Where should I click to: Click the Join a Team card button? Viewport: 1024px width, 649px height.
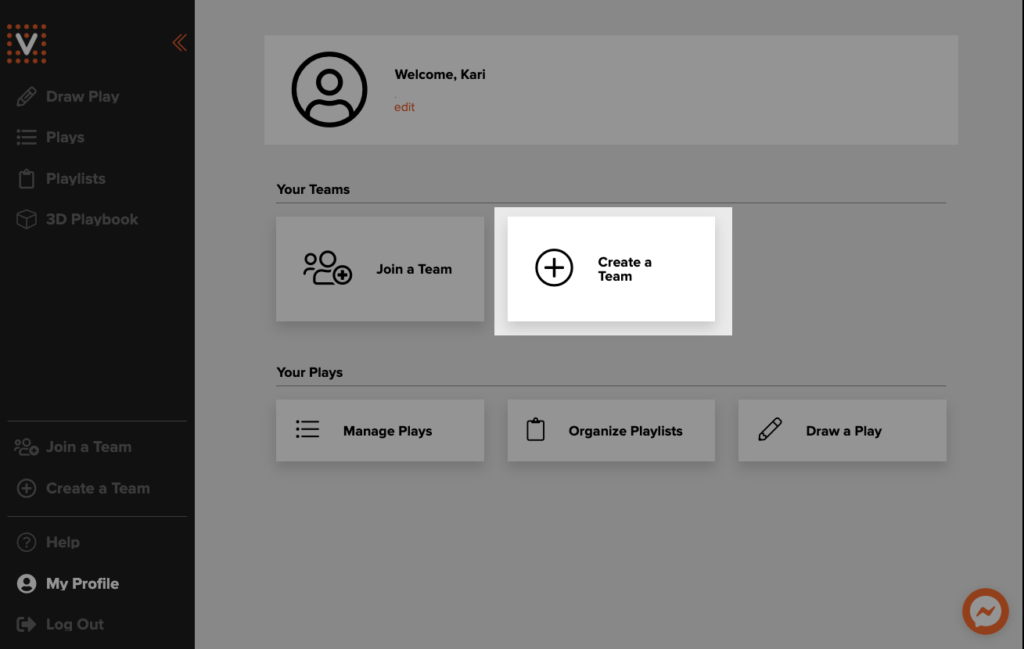click(380, 269)
